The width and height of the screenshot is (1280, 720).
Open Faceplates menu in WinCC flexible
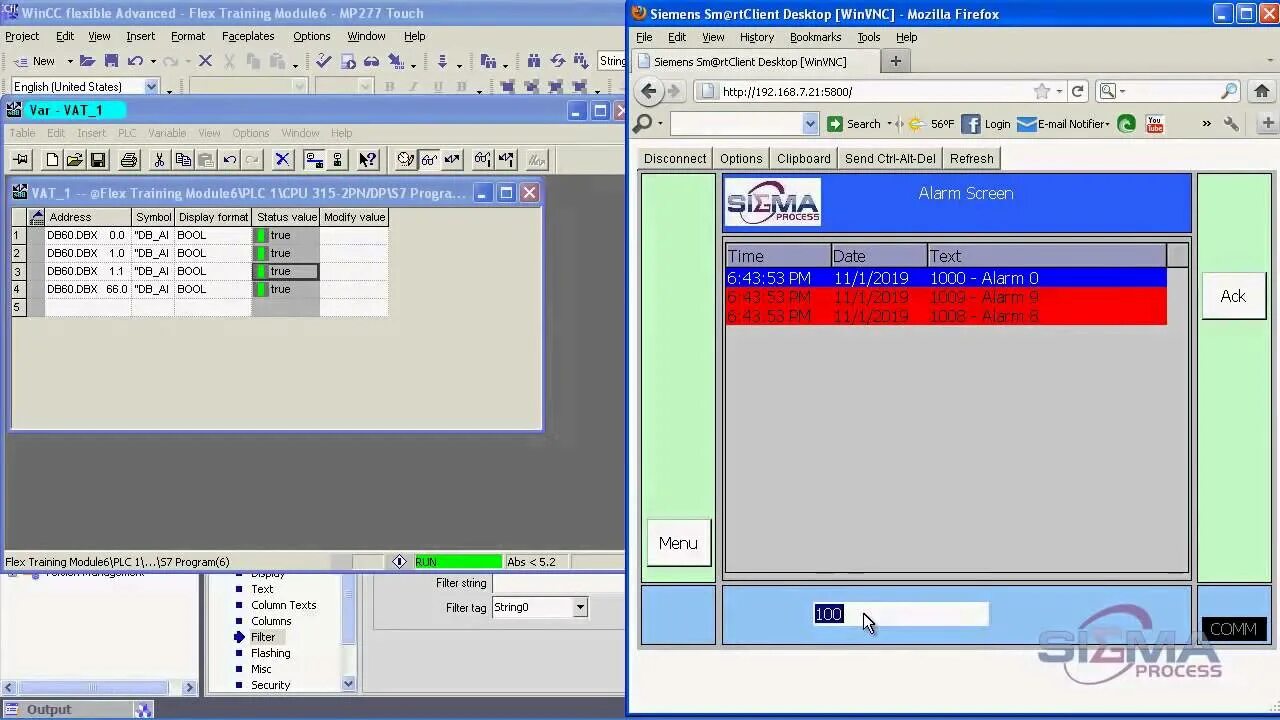(x=248, y=36)
